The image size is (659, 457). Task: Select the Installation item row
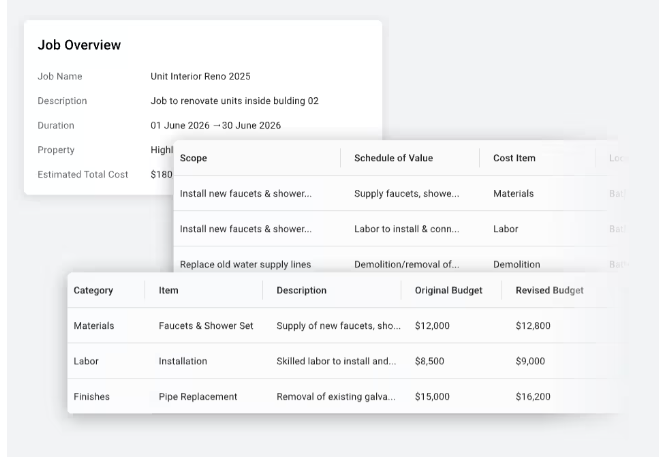tap(183, 361)
